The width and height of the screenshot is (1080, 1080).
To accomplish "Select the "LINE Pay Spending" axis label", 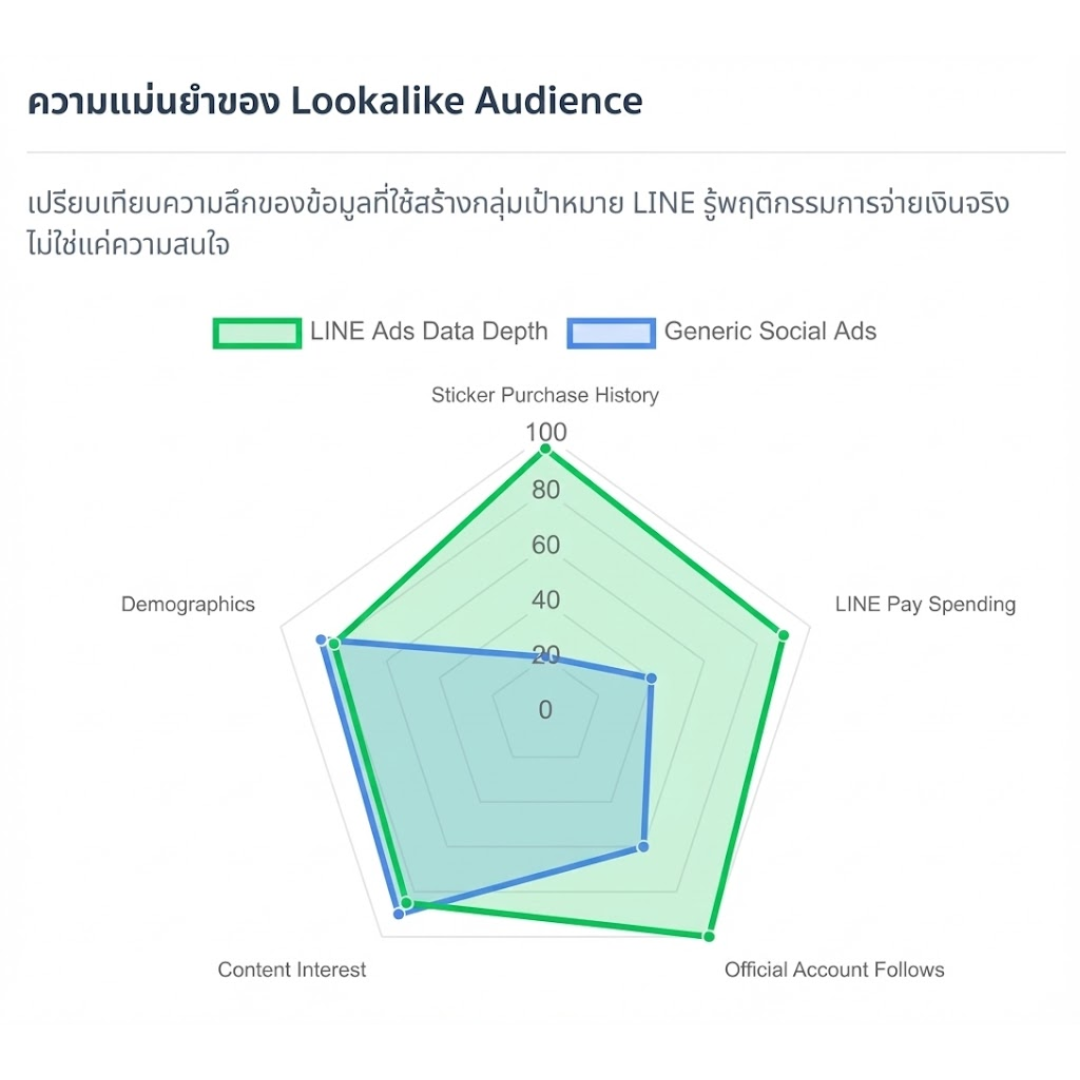I will point(925,604).
